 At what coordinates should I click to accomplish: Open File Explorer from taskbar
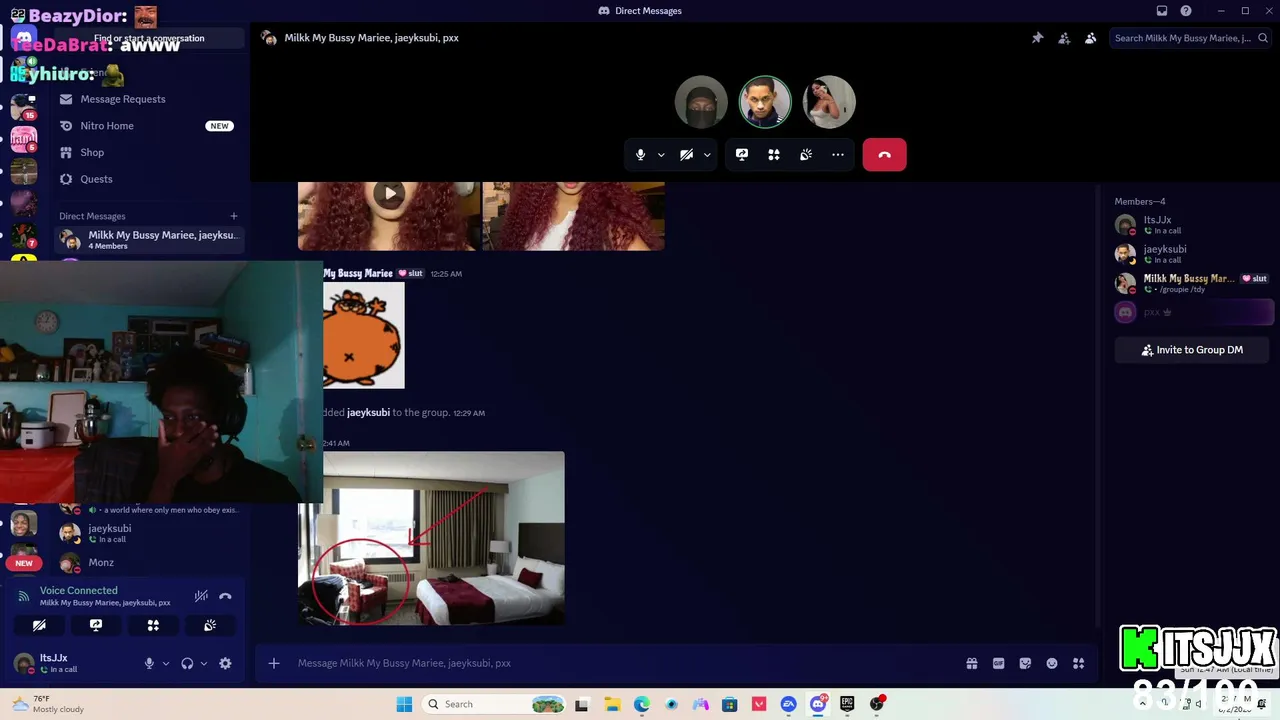pyautogui.click(x=612, y=704)
